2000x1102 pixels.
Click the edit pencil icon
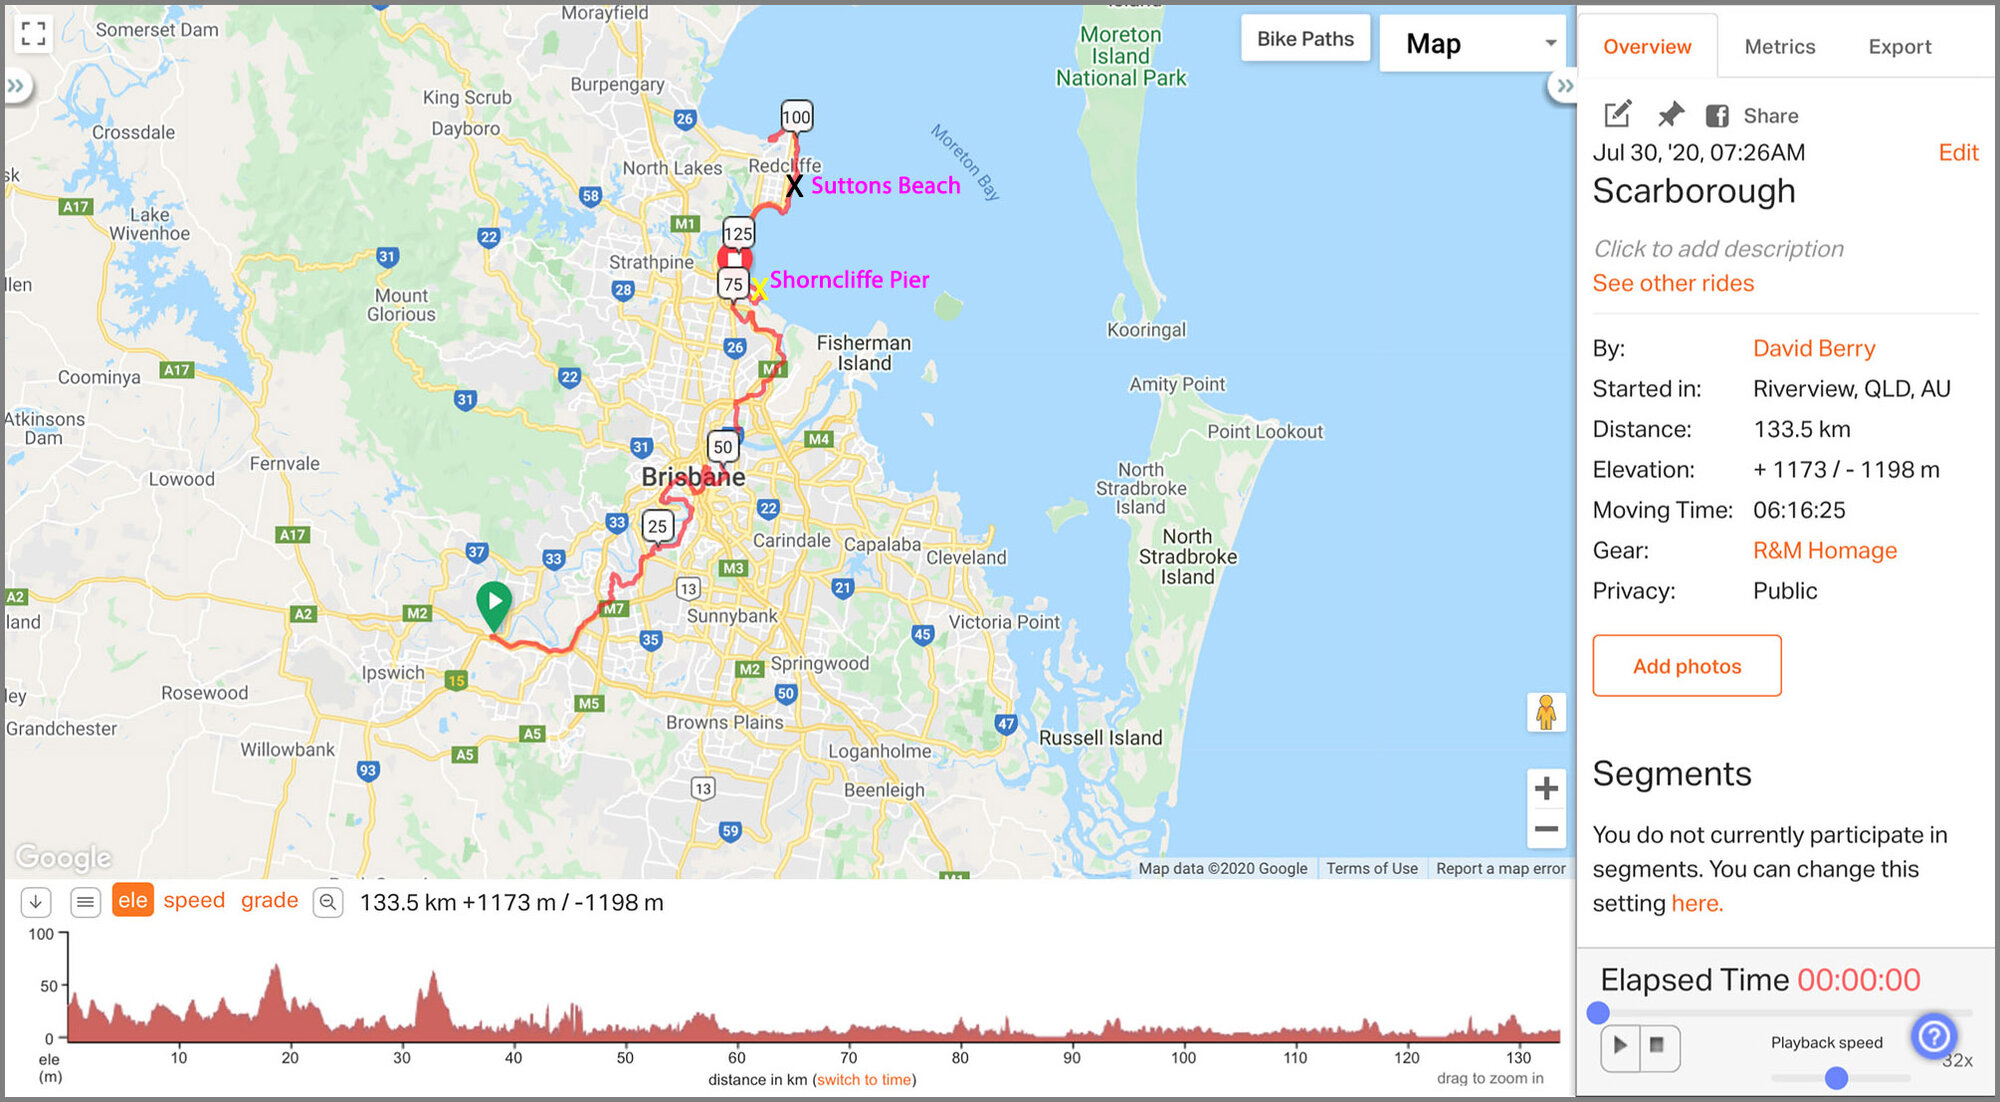point(1617,115)
